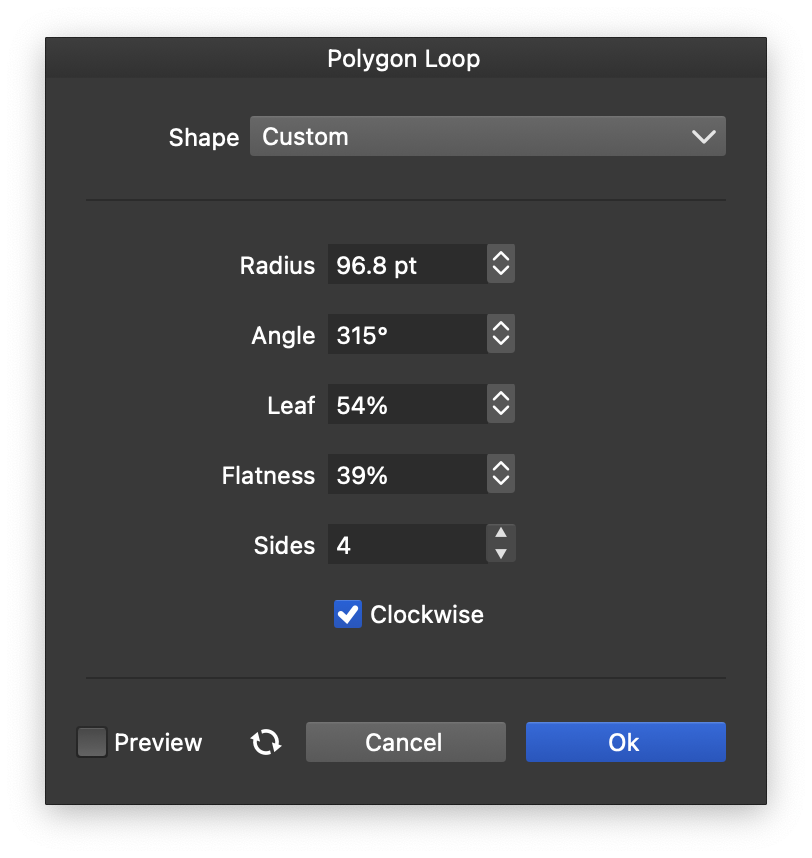812x858 pixels.
Task: Open the Shape dropdown menu
Action: [x=487, y=137]
